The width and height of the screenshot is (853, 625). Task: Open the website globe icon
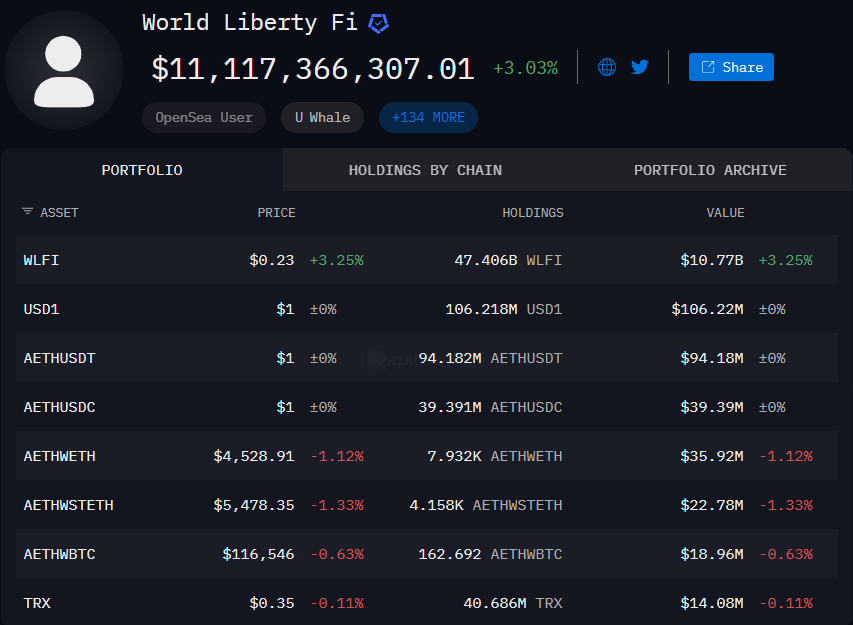coord(607,67)
